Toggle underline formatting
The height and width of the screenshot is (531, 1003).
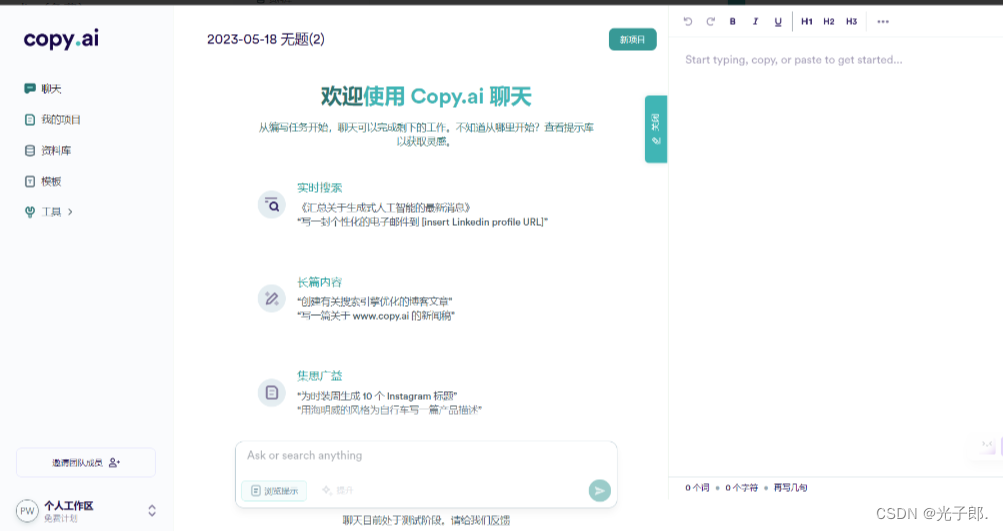tap(778, 22)
